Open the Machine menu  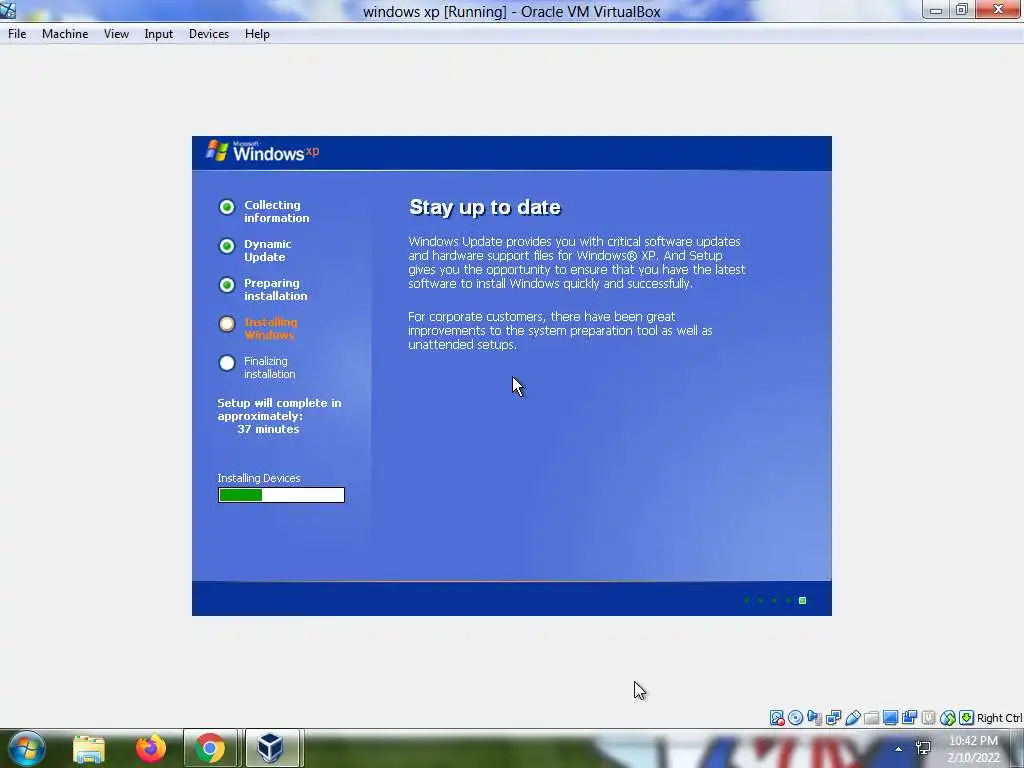tap(65, 34)
